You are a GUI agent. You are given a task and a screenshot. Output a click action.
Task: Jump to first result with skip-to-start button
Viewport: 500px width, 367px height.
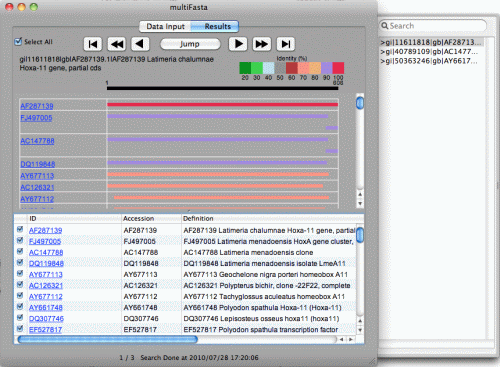(x=93, y=44)
